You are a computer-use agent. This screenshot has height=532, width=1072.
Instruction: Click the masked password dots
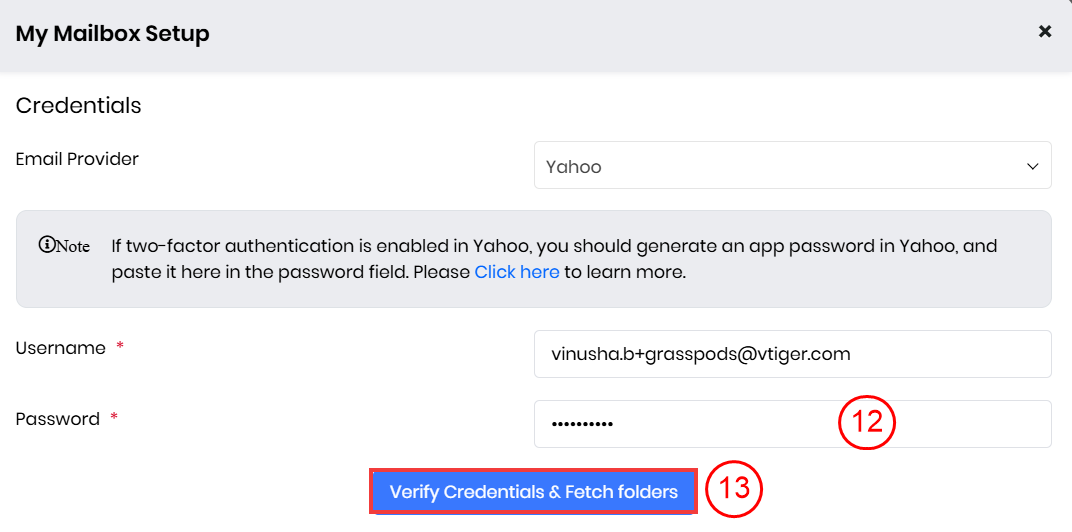click(x=582, y=424)
